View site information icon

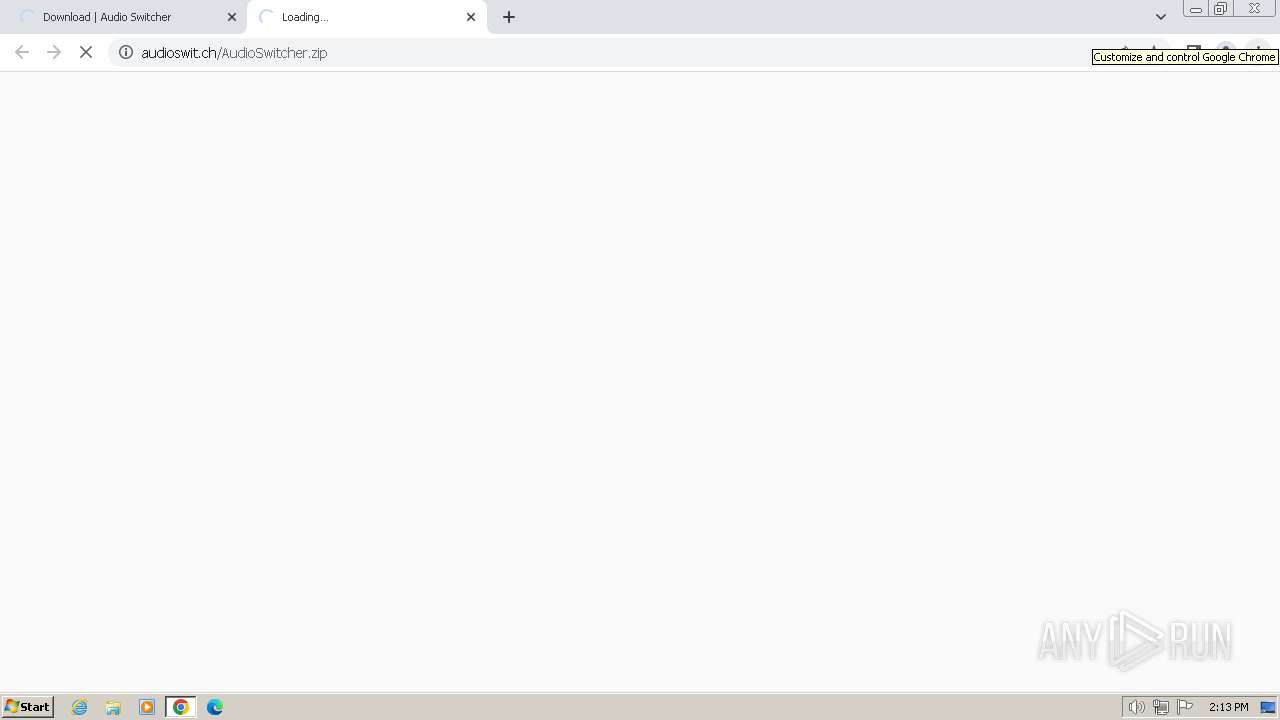click(126, 52)
